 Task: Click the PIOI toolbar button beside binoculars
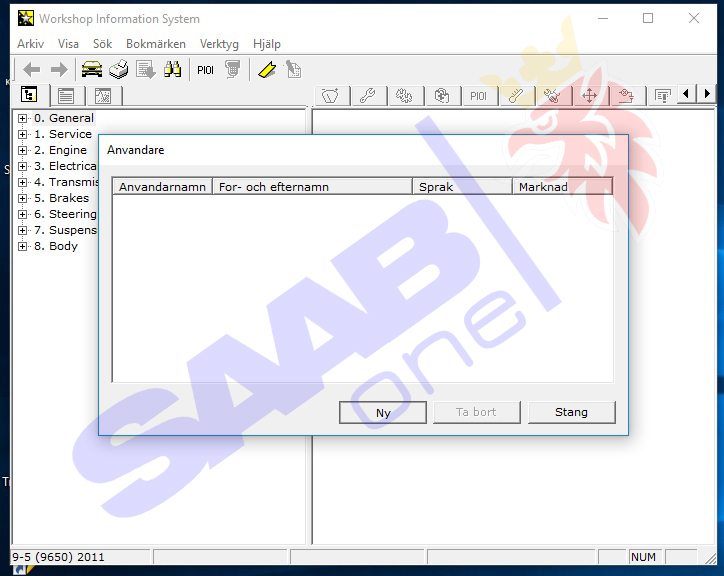point(205,69)
